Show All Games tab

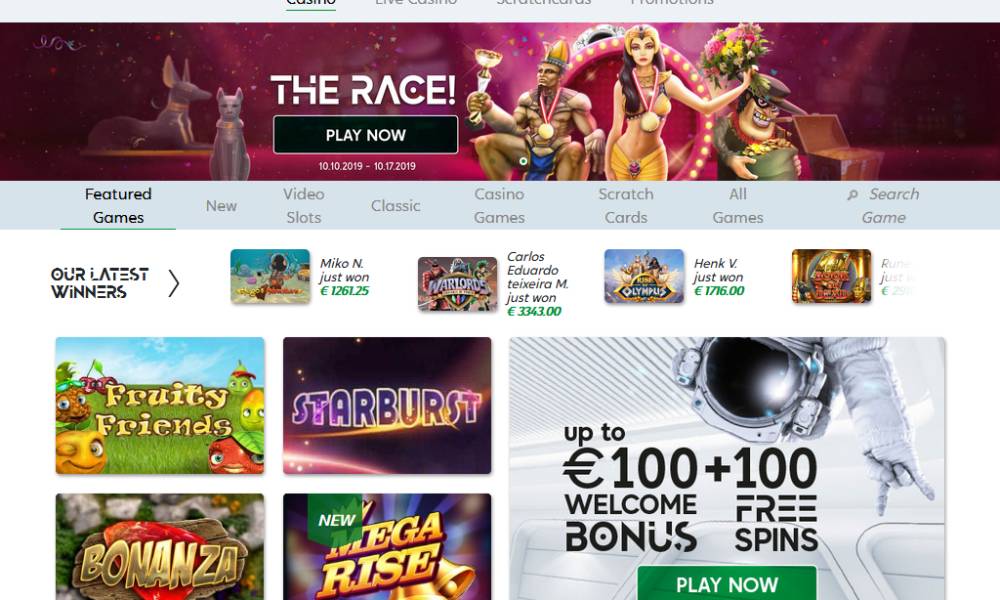pos(738,205)
